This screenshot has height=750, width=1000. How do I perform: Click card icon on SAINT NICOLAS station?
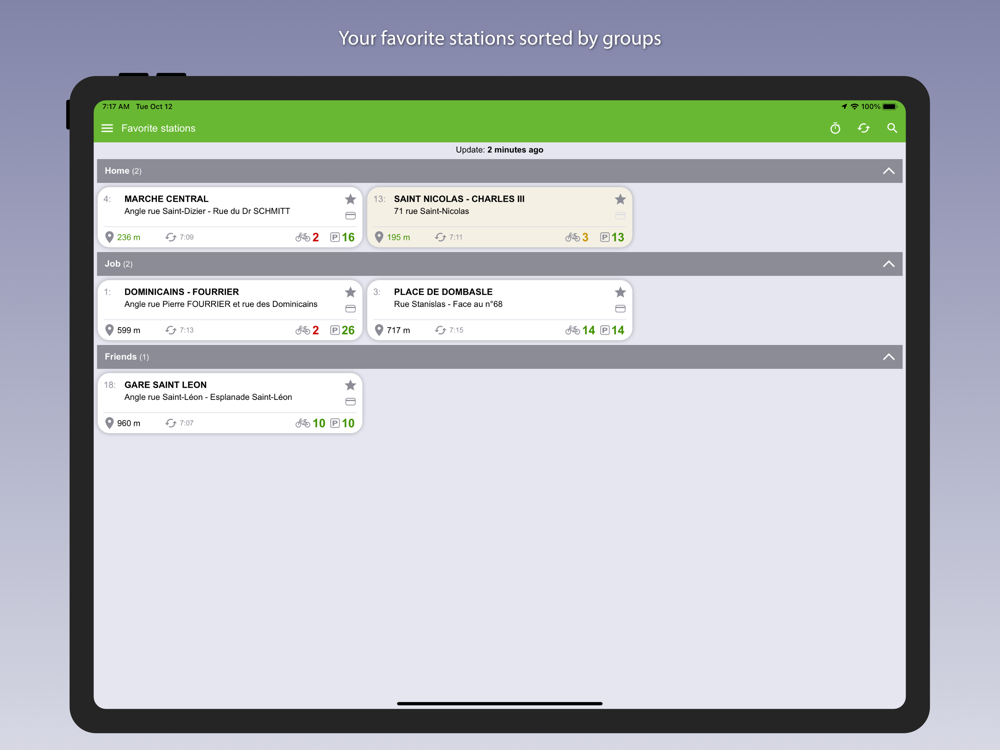click(x=620, y=216)
